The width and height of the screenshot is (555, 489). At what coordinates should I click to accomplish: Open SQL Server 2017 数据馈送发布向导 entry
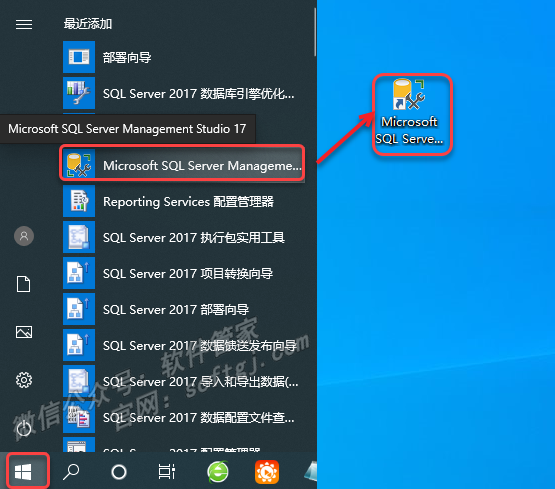coord(200,346)
